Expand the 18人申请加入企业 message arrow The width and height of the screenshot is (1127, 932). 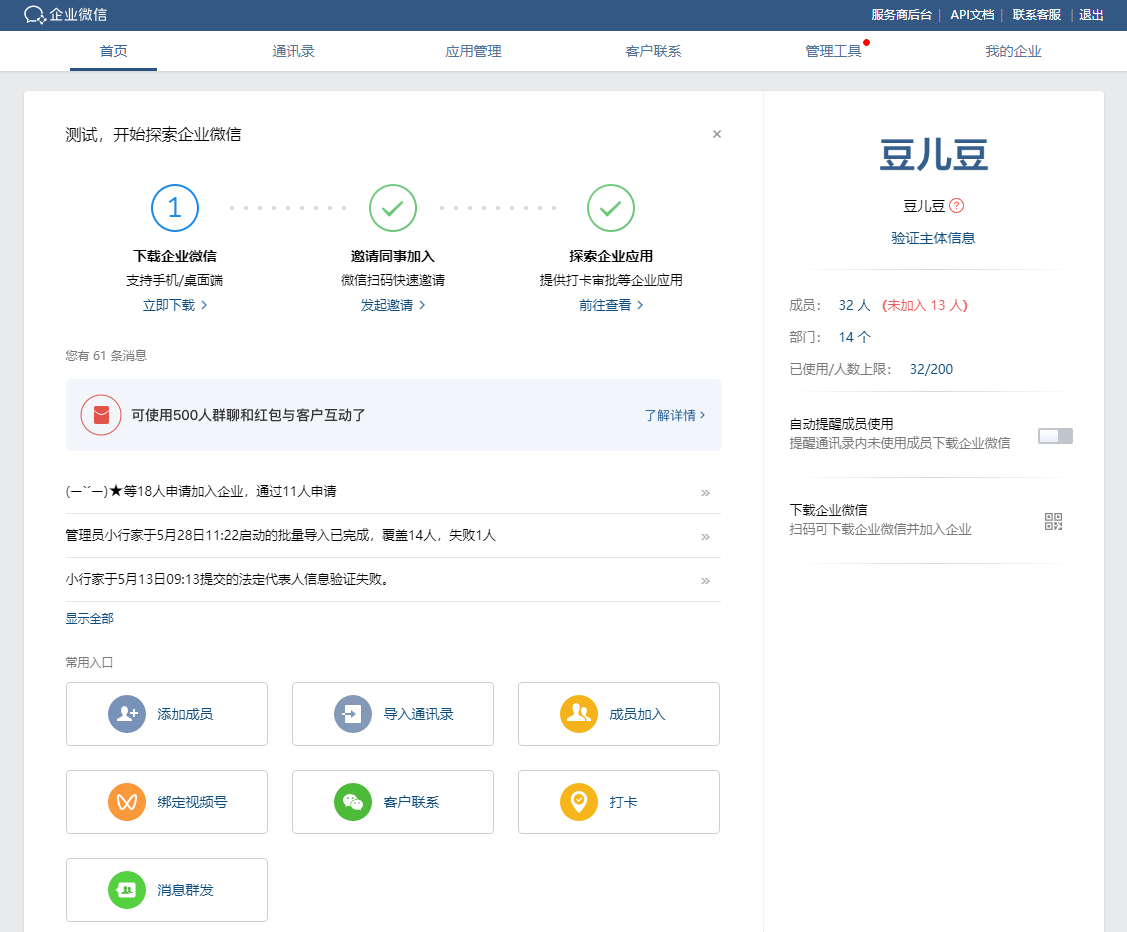[705, 493]
